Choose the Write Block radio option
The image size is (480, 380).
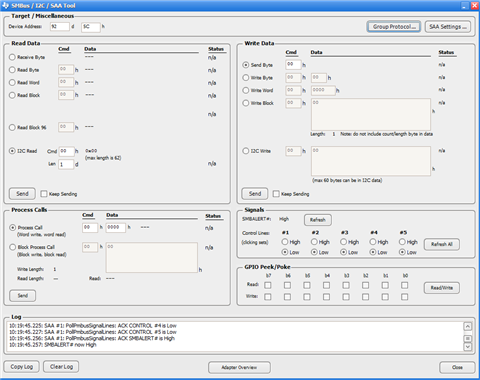click(x=246, y=103)
